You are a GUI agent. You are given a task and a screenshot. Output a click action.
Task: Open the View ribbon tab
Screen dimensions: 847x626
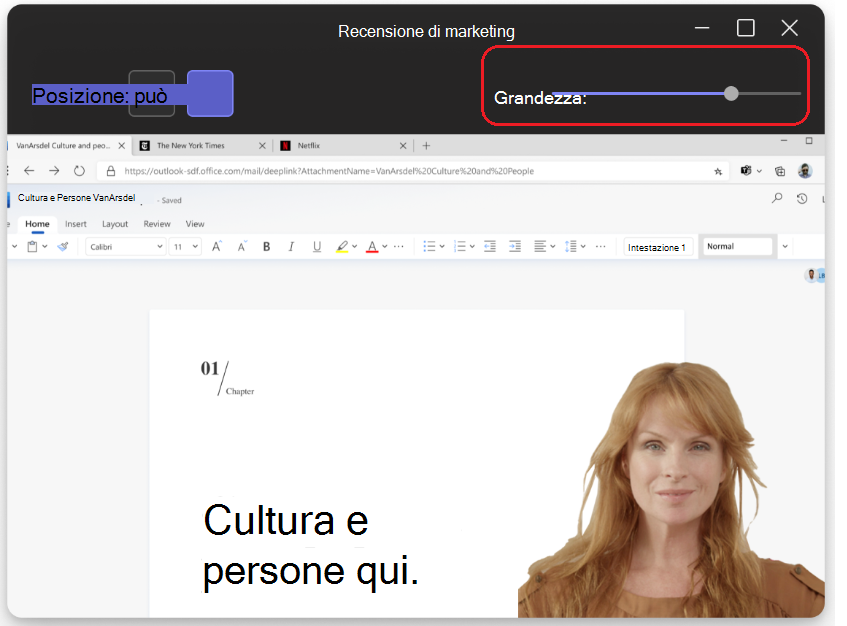pyautogui.click(x=195, y=224)
